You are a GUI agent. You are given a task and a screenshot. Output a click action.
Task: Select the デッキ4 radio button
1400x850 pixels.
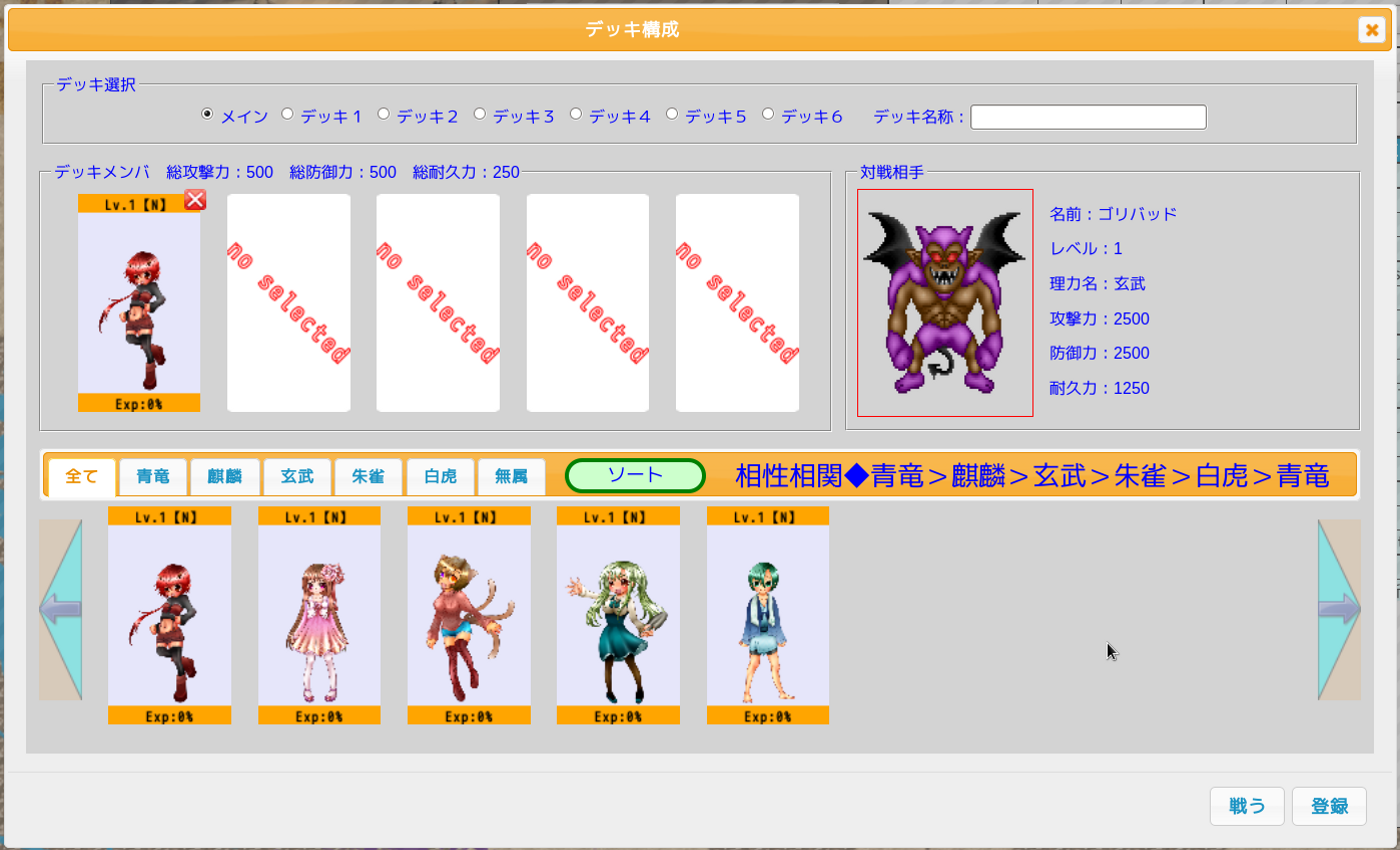(576, 114)
